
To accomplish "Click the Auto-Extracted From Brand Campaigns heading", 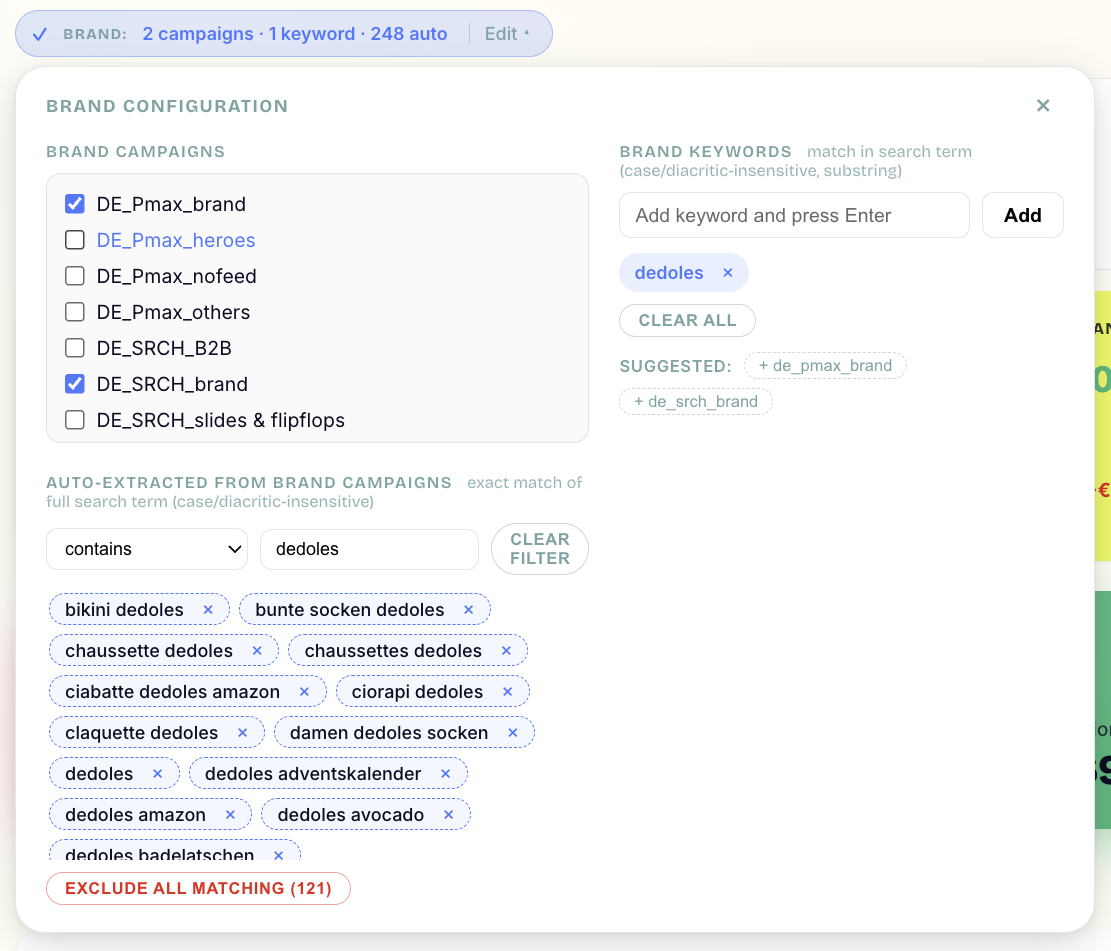I will pos(249,483).
